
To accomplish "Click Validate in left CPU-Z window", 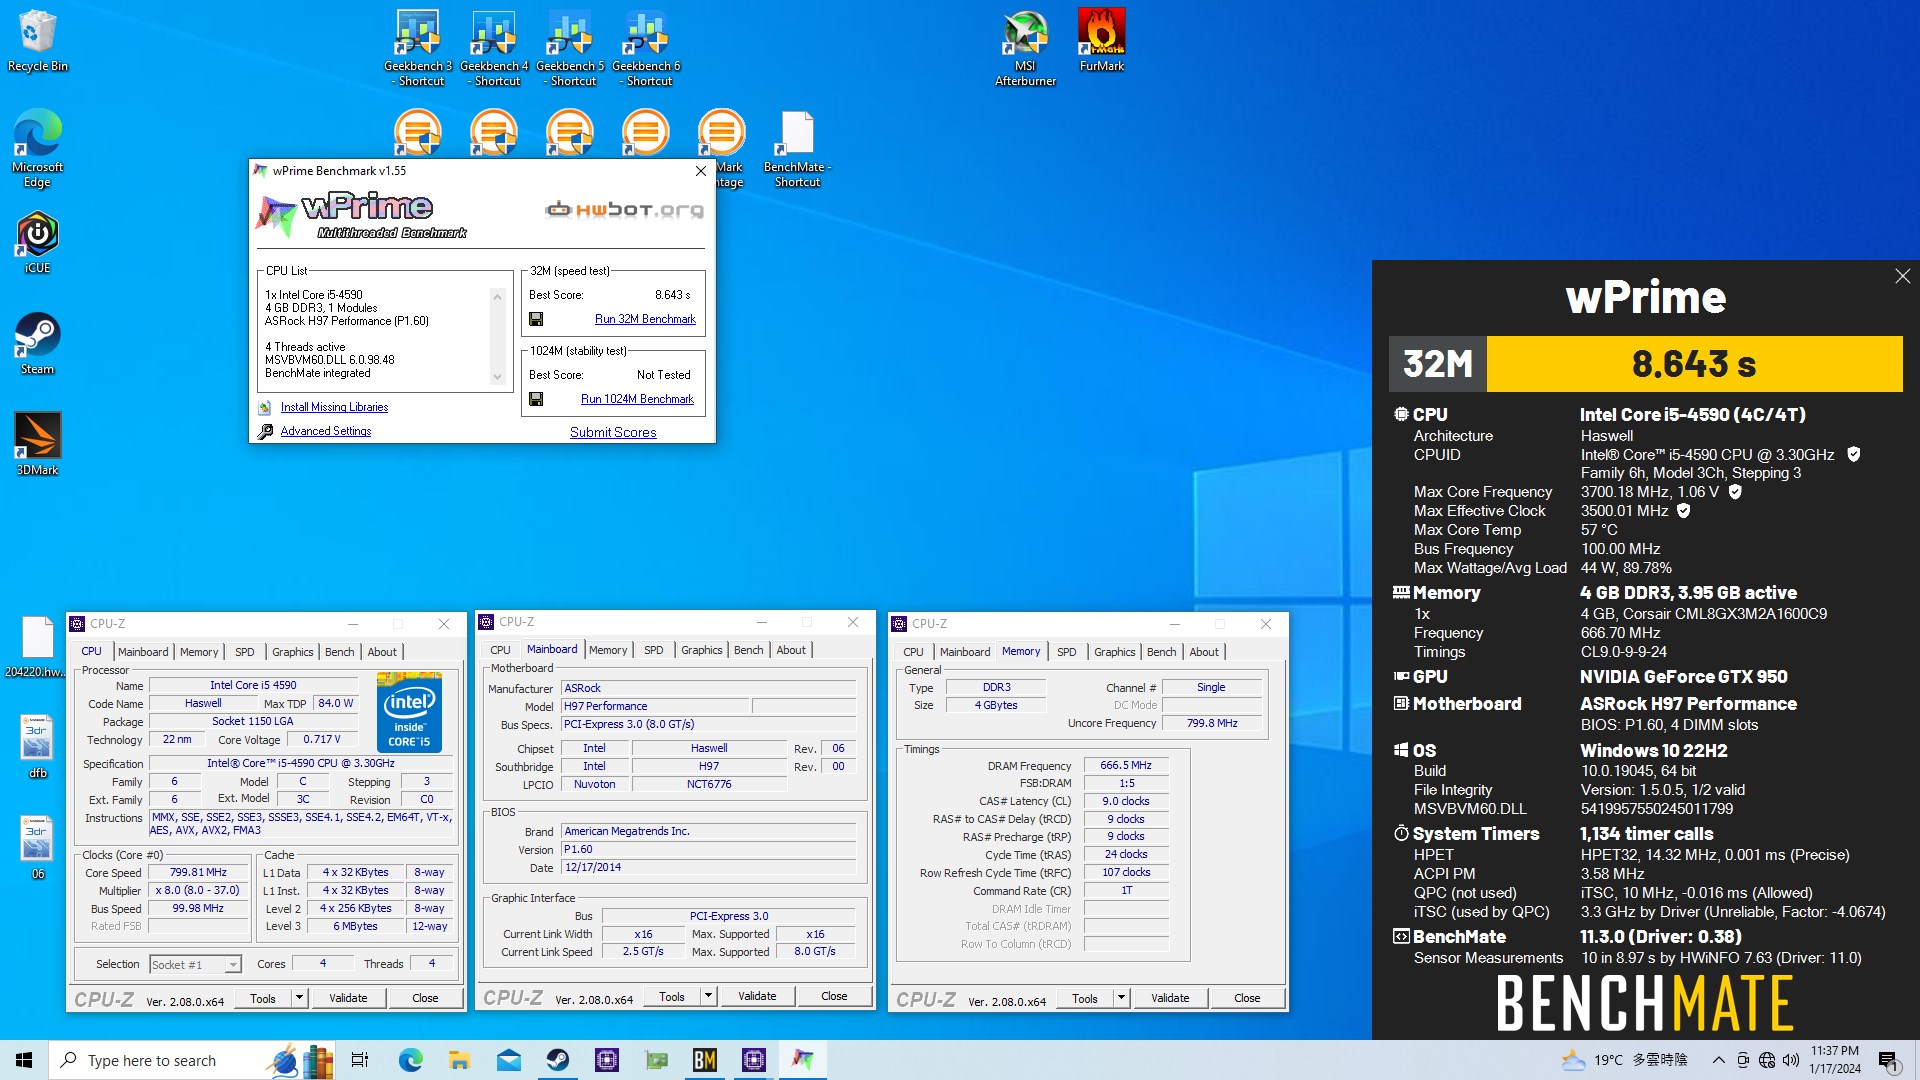I will (348, 998).
